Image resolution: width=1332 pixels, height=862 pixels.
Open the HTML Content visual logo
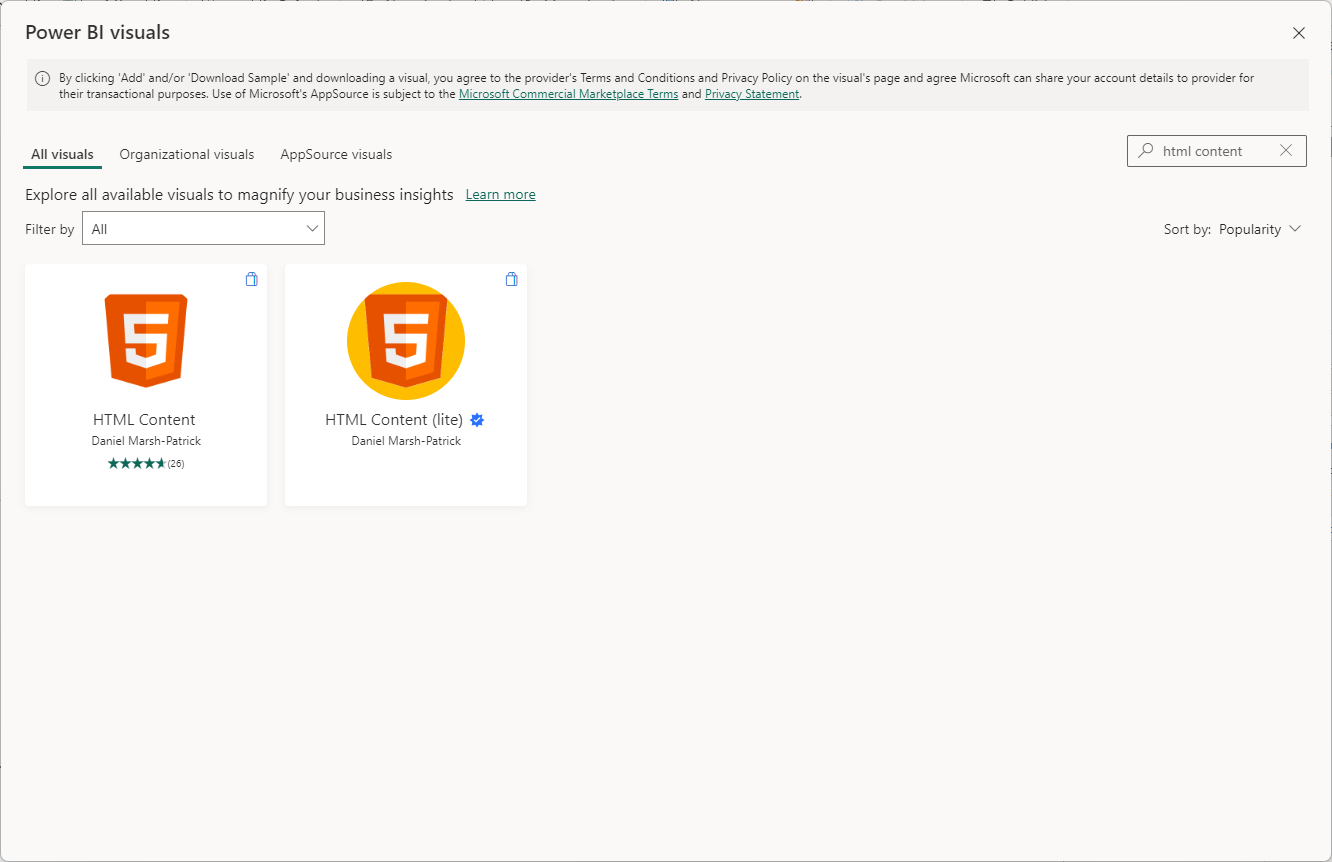pos(146,341)
